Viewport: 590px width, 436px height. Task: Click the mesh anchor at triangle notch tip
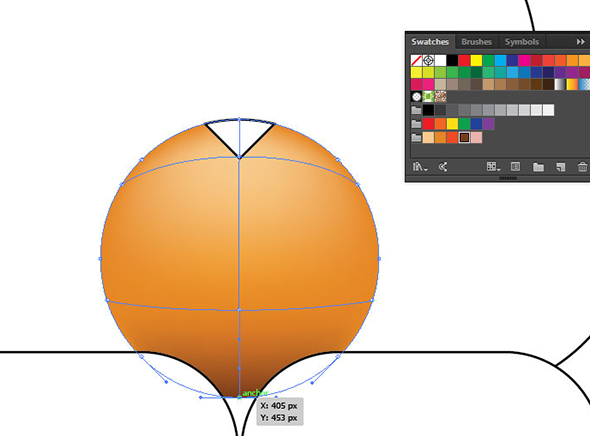coord(239,157)
